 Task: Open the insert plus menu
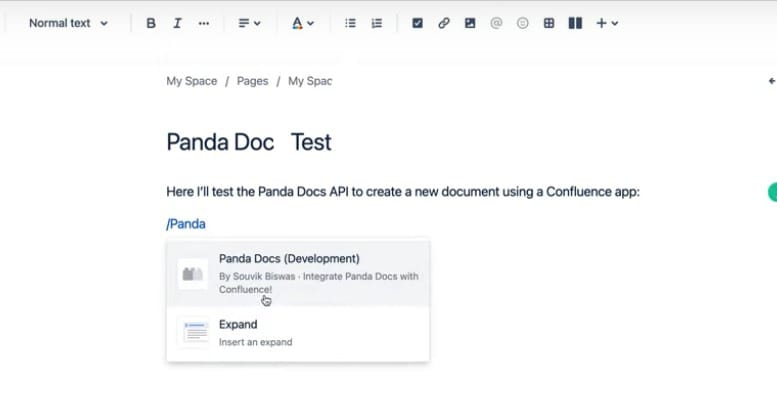(x=607, y=23)
